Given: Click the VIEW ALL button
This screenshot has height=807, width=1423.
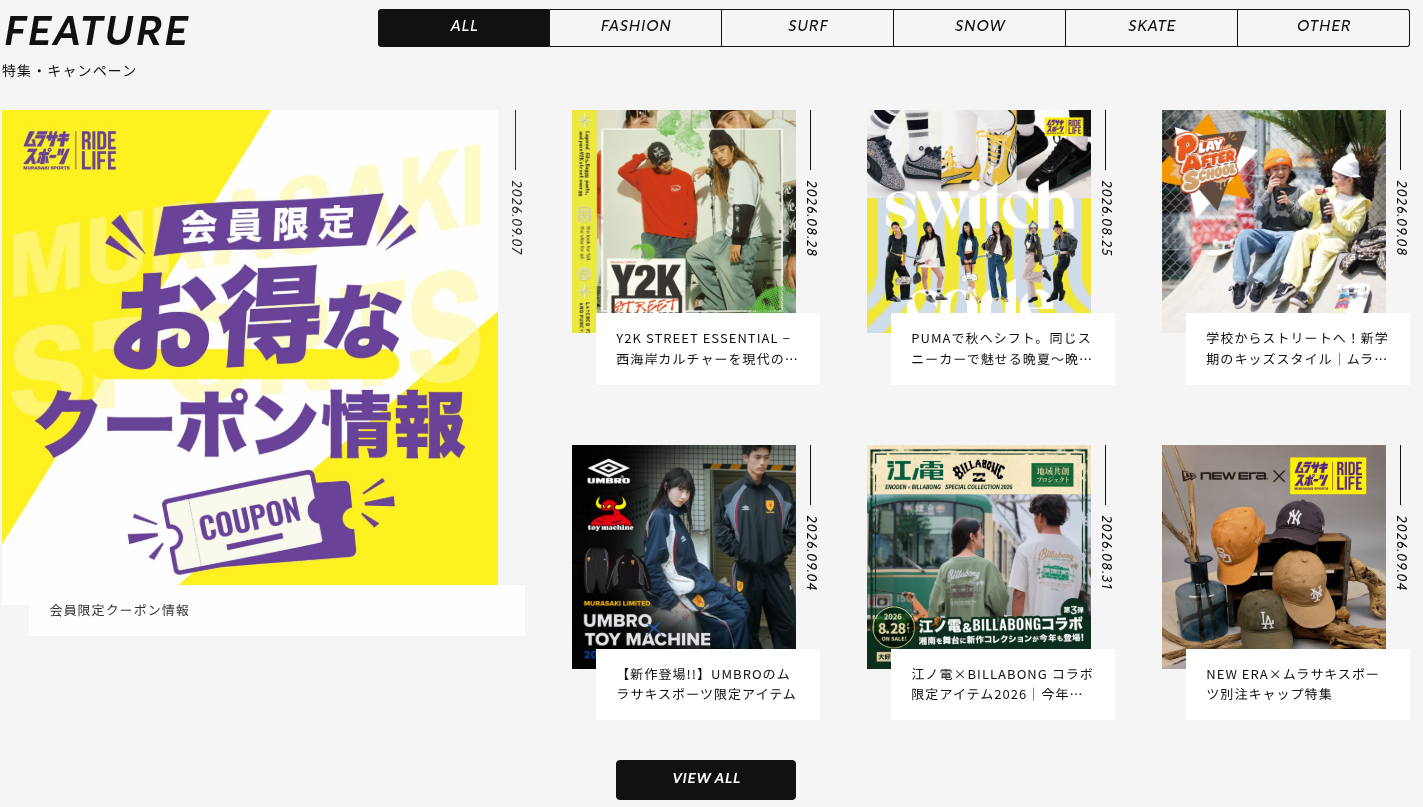Looking at the screenshot, I should [706, 779].
